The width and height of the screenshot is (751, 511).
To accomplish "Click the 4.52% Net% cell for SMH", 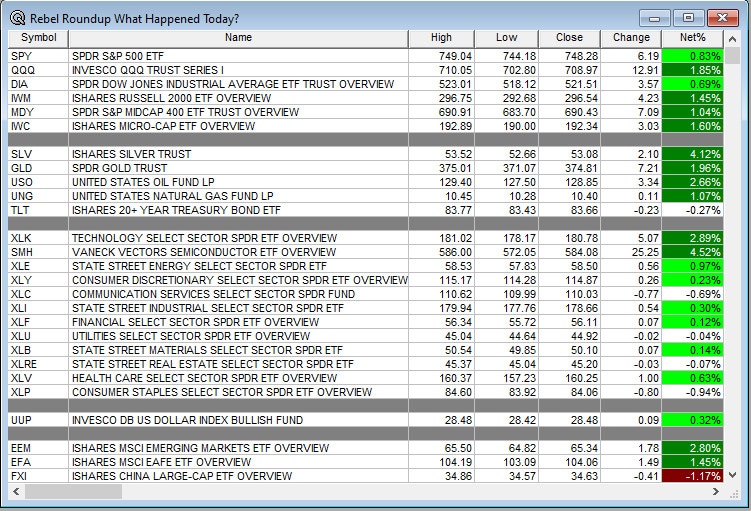I will click(693, 252).
